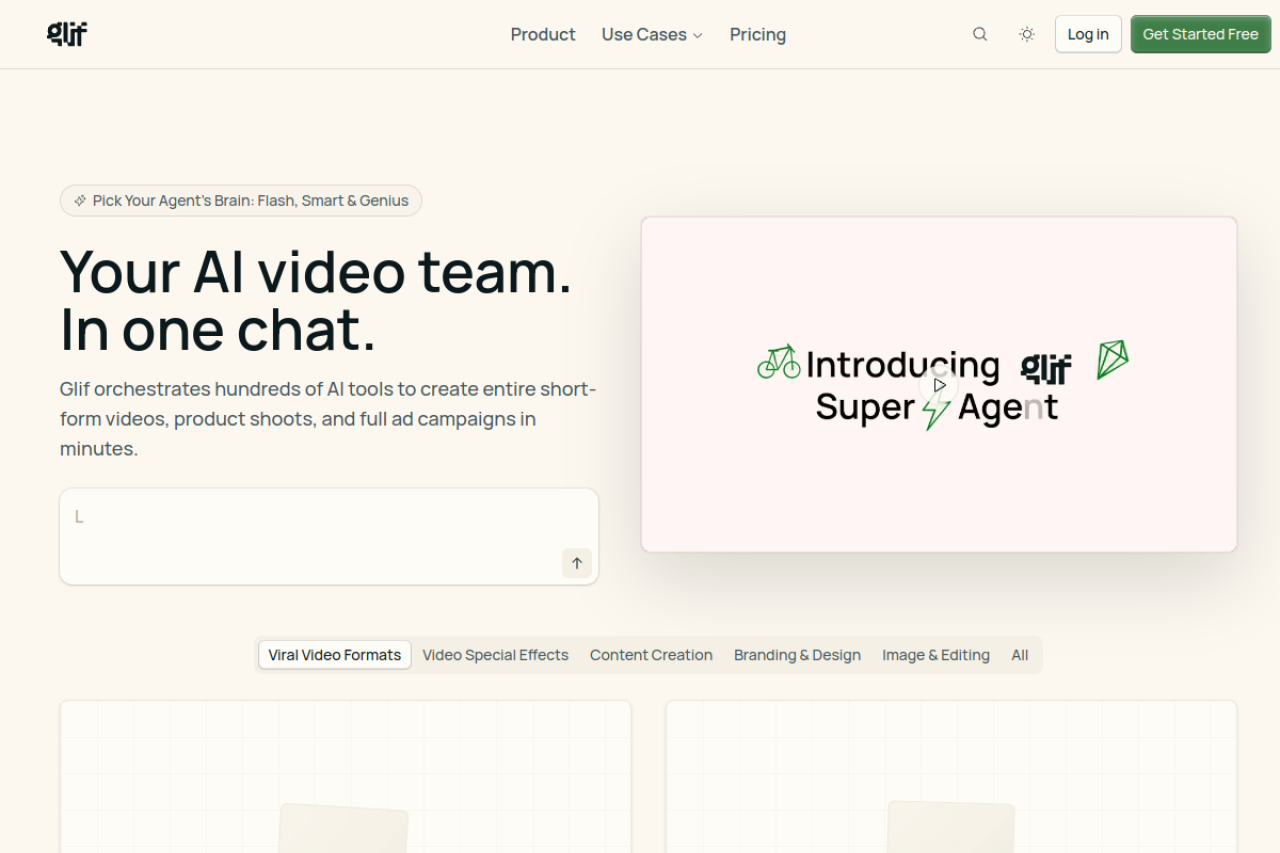This screenshot has height=853, width=1280.
Task: Focus the chat prompt input field
Action: click(x=329, y=536)
